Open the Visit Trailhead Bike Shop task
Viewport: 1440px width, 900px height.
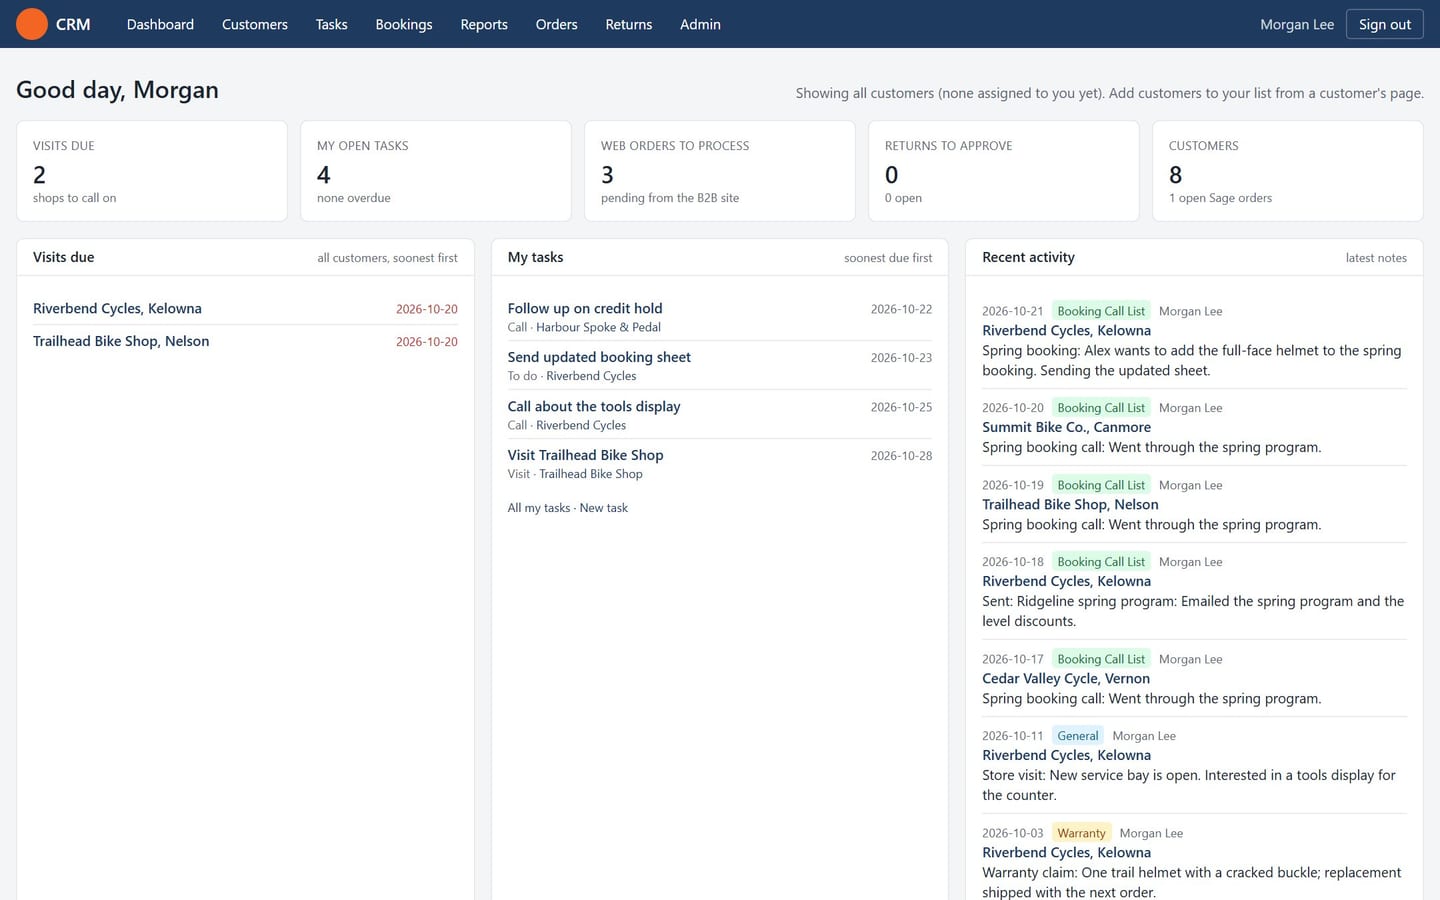click(585, 455)
